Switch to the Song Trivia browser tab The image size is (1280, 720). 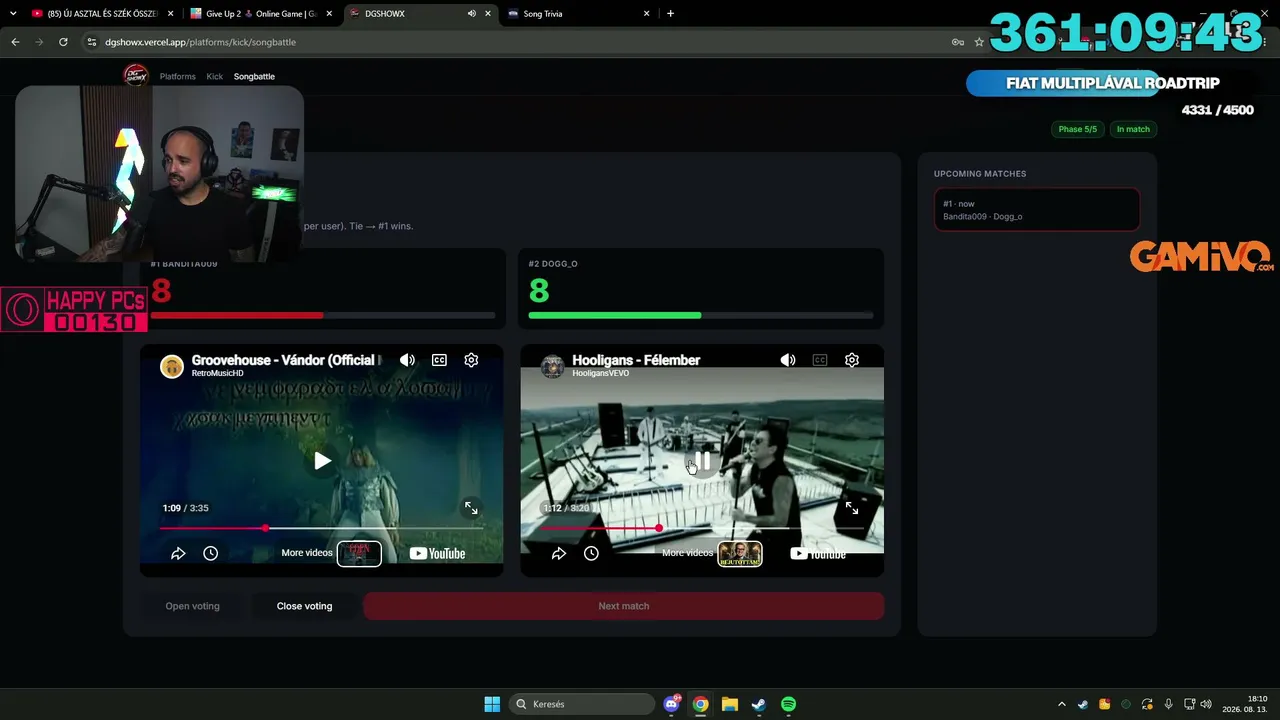[578, 14]
